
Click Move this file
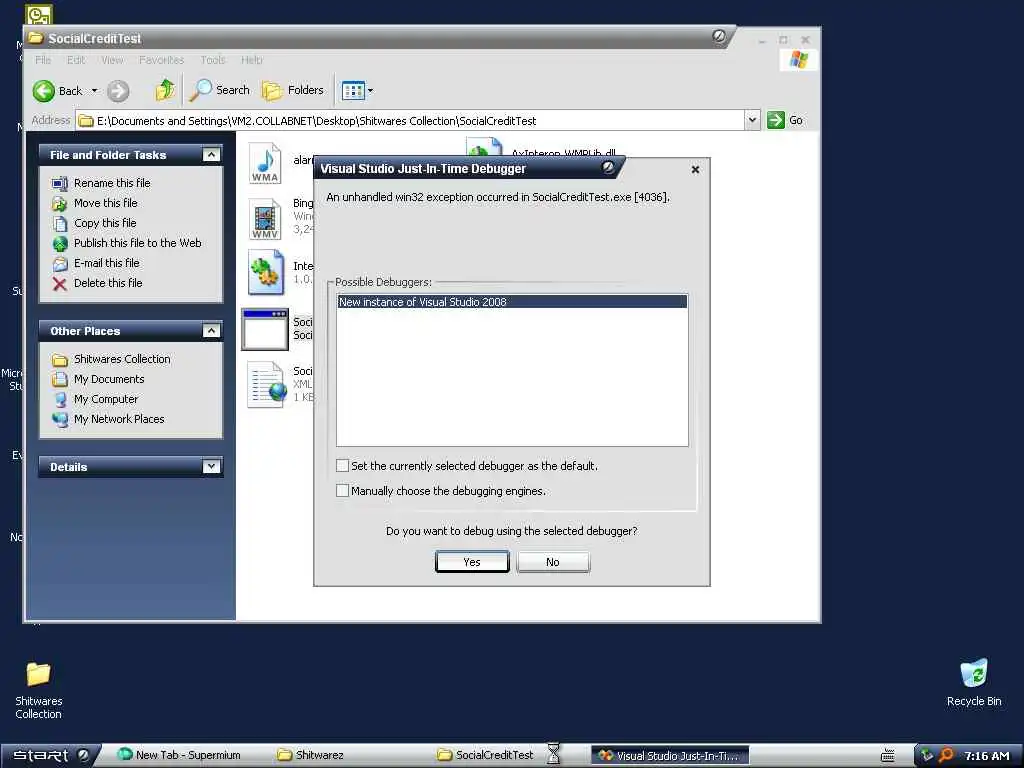click(x=106, y=203)
